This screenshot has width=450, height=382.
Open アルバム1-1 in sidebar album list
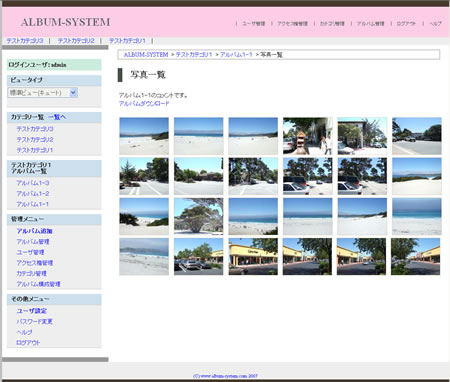[x=33, y=204]
